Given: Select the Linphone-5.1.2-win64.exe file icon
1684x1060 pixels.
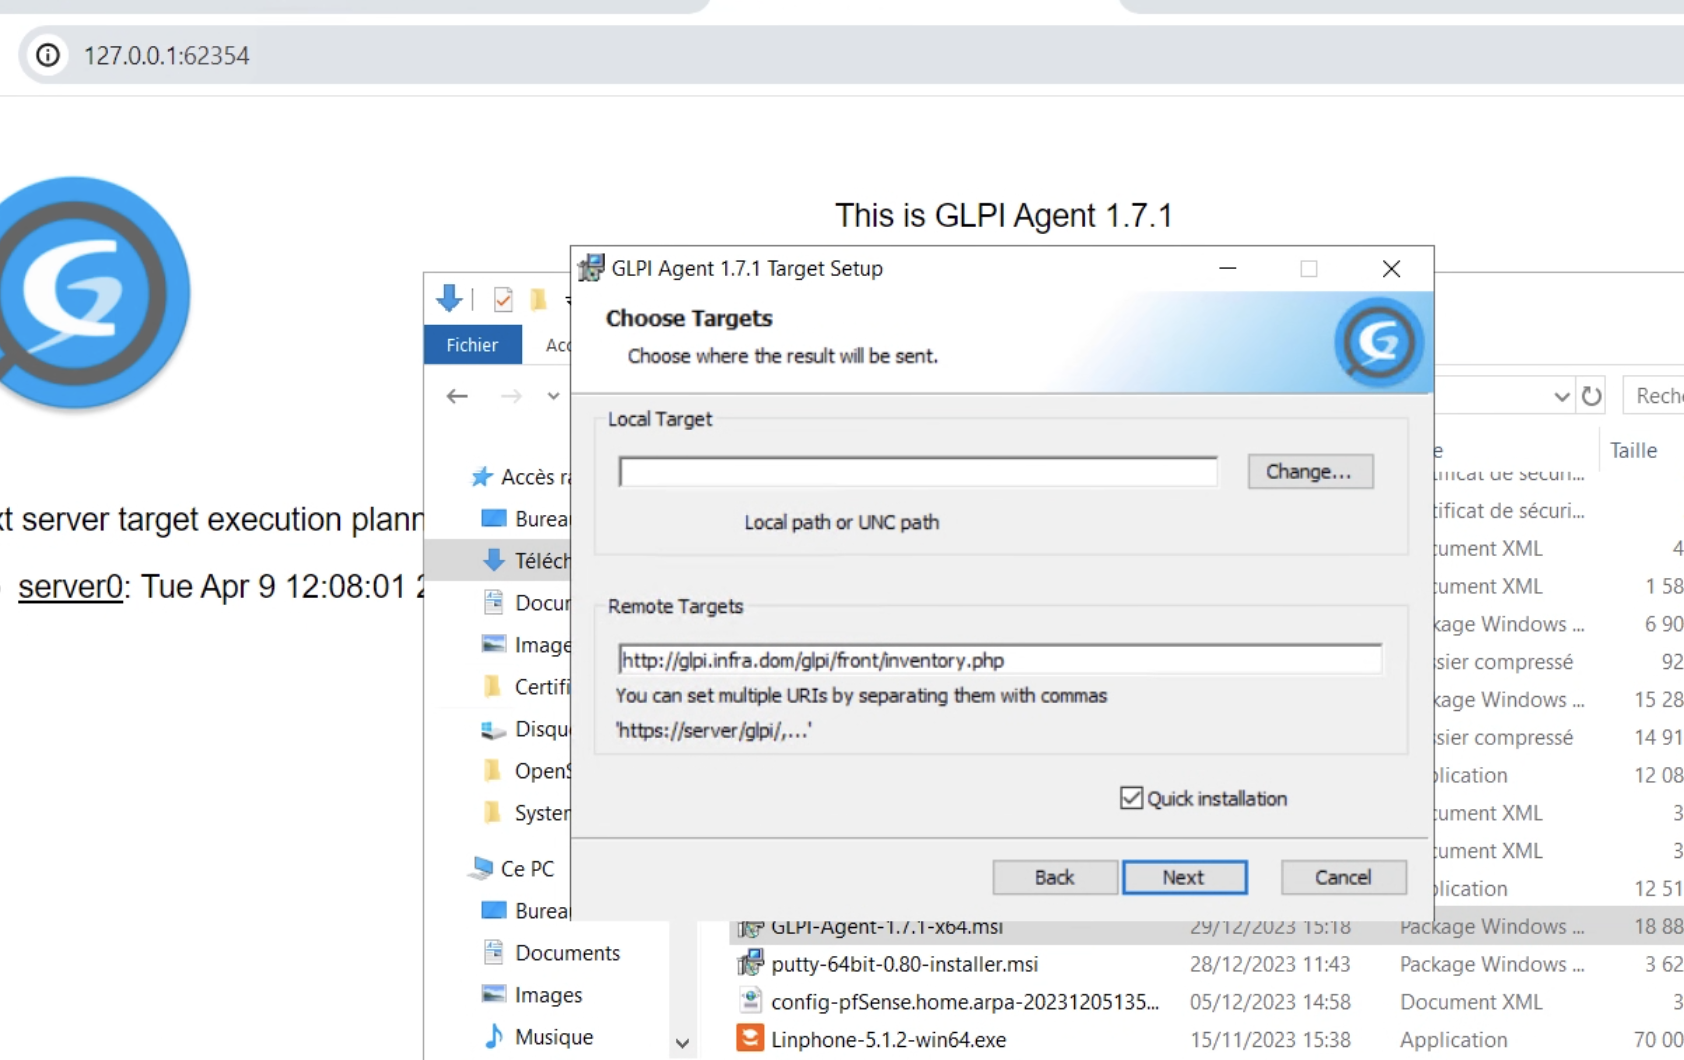Looking at the screenshot, I should [x=750, y=1039].
